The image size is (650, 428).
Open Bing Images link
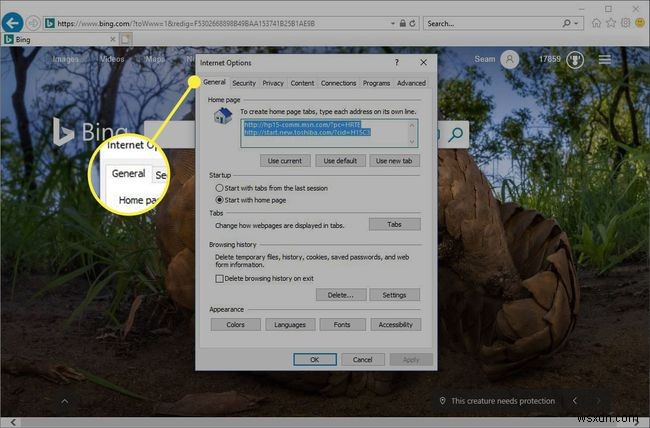(65, 59)
